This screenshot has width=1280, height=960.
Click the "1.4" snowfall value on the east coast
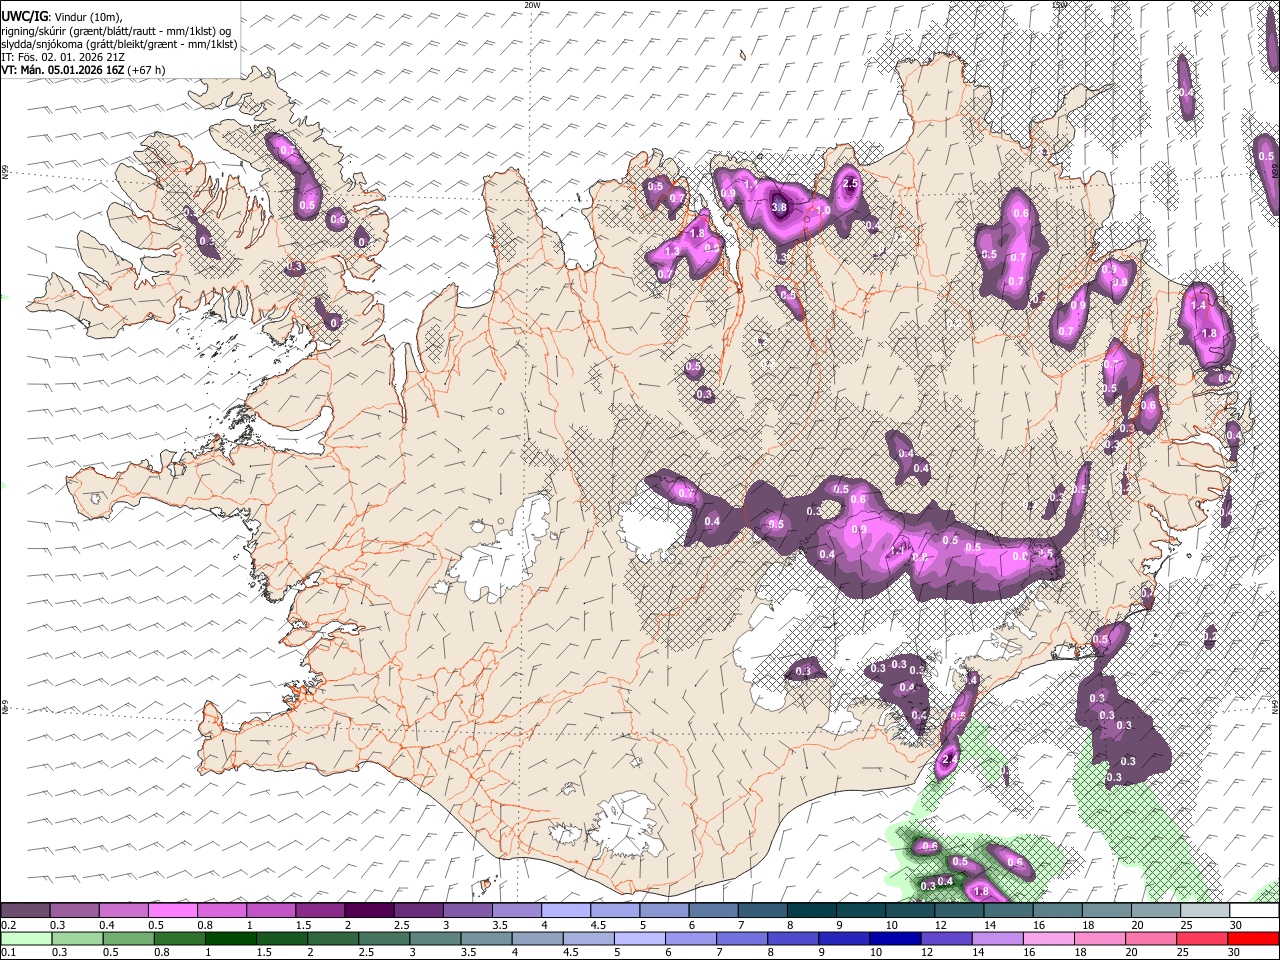tap(1198, 304)
